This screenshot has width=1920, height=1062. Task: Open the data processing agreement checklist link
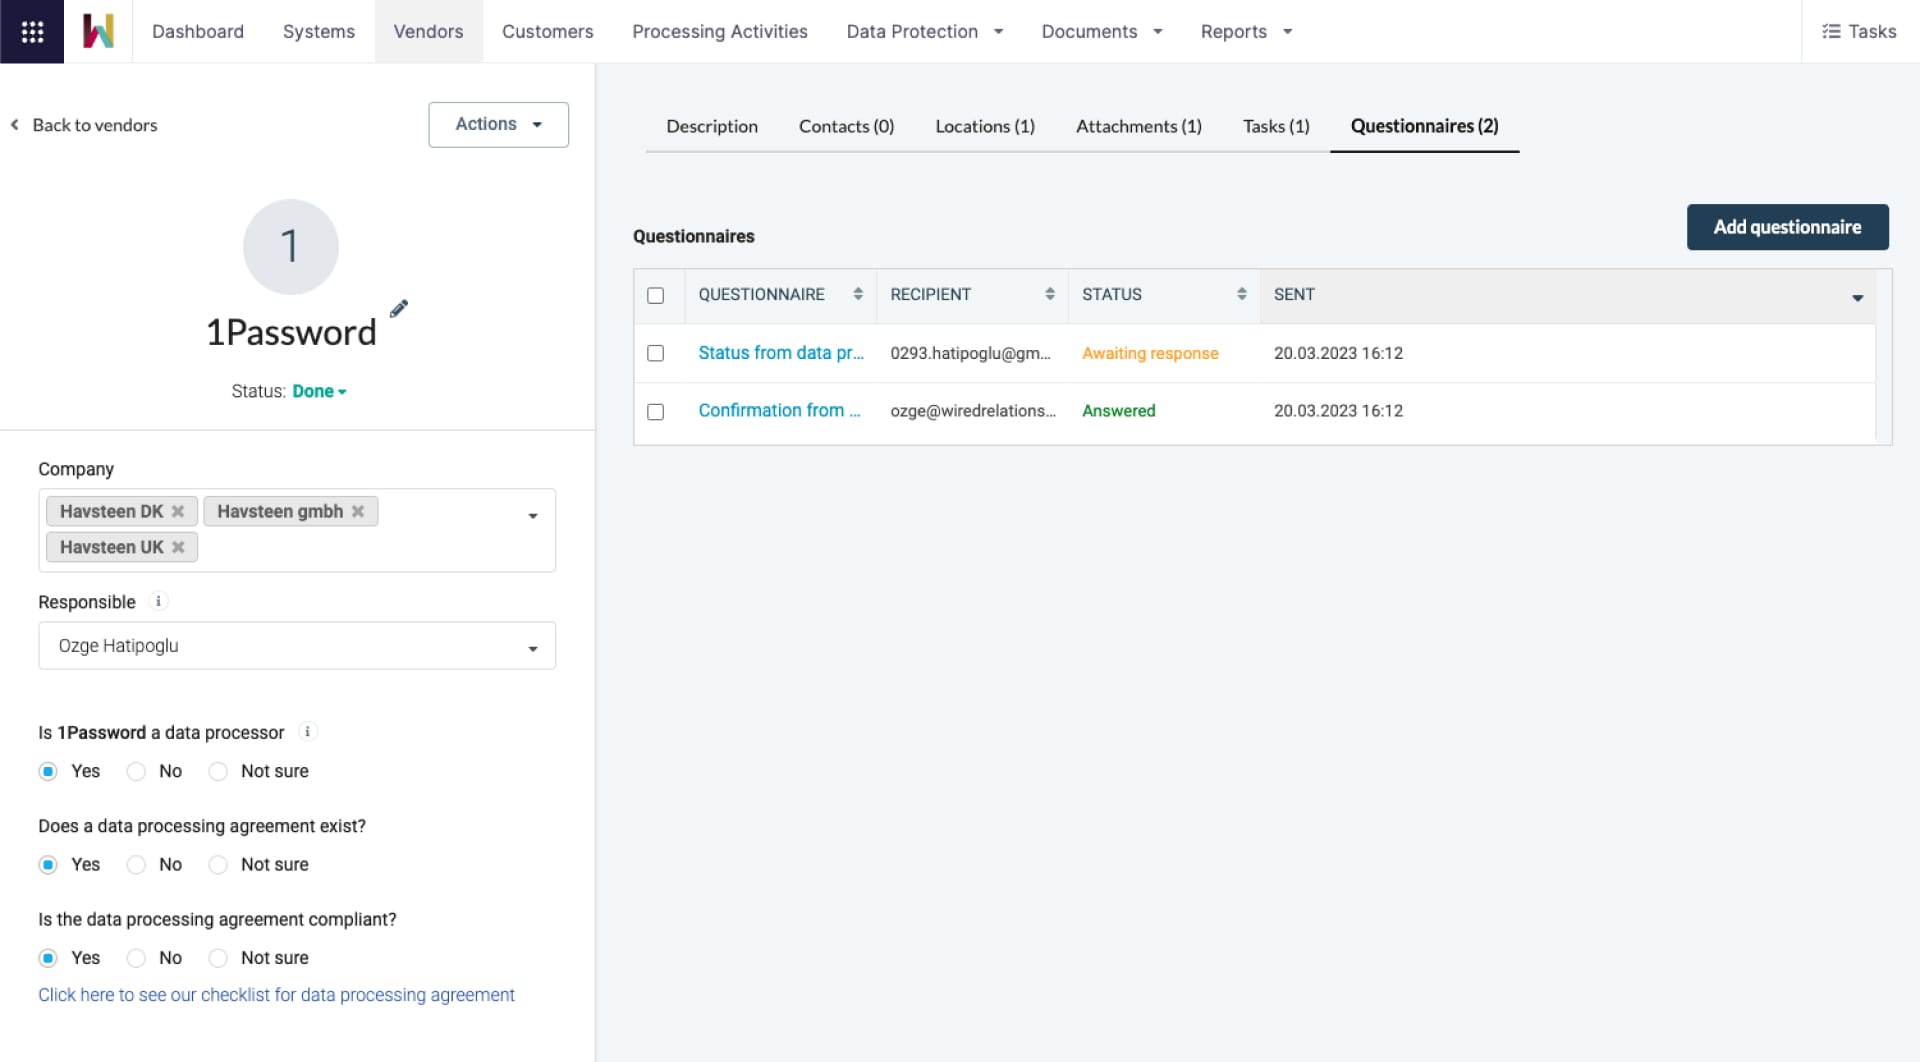tap(276, 995)
